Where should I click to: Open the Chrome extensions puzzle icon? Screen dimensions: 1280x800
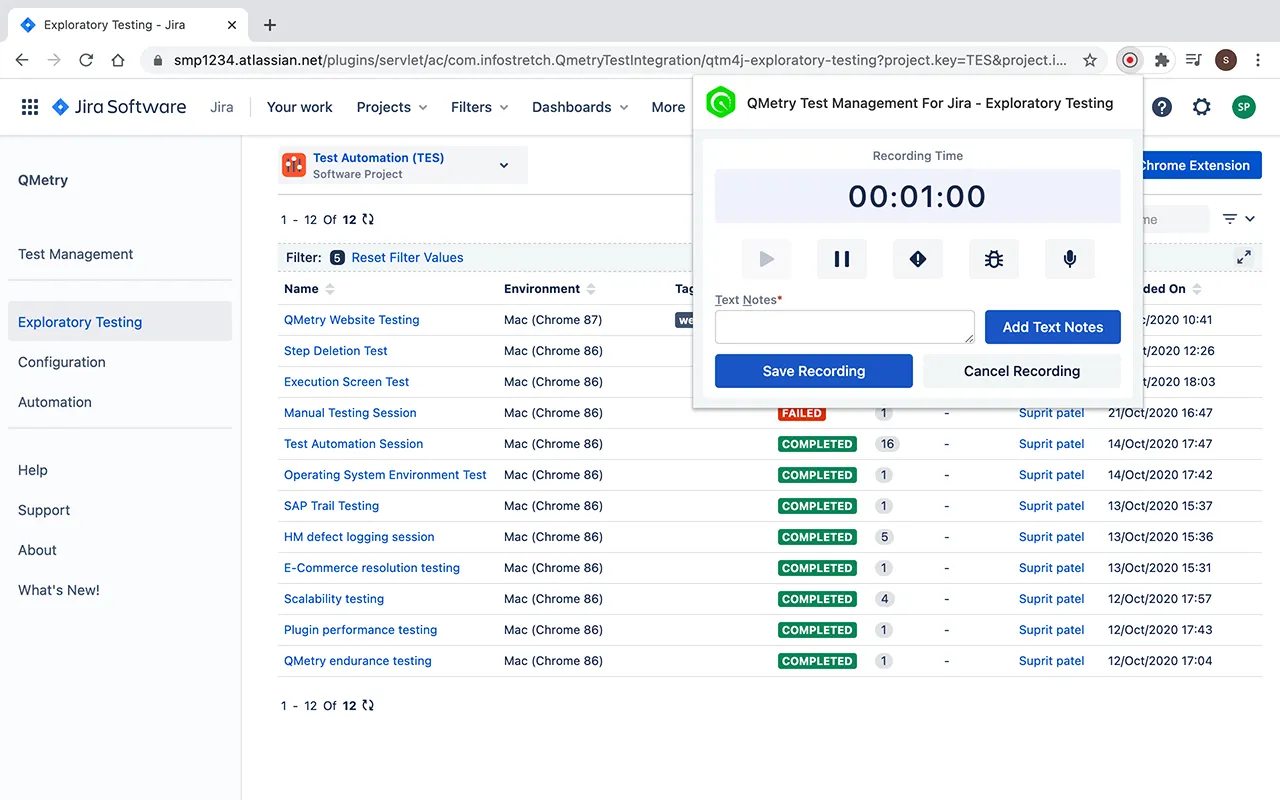(x=1162, y=60)
